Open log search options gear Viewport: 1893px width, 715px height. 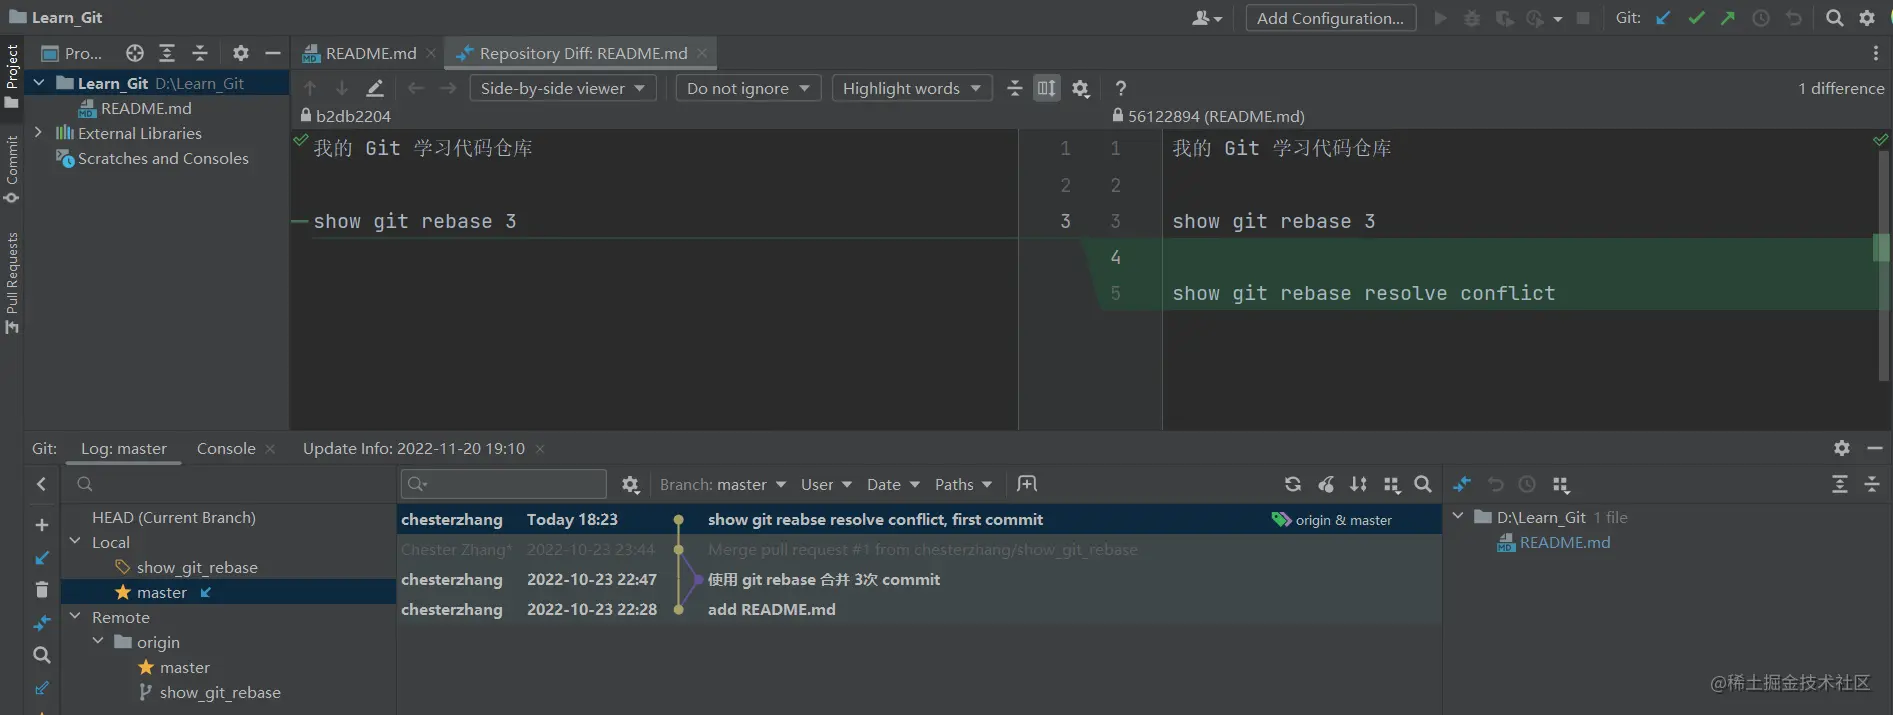point(630,484)
